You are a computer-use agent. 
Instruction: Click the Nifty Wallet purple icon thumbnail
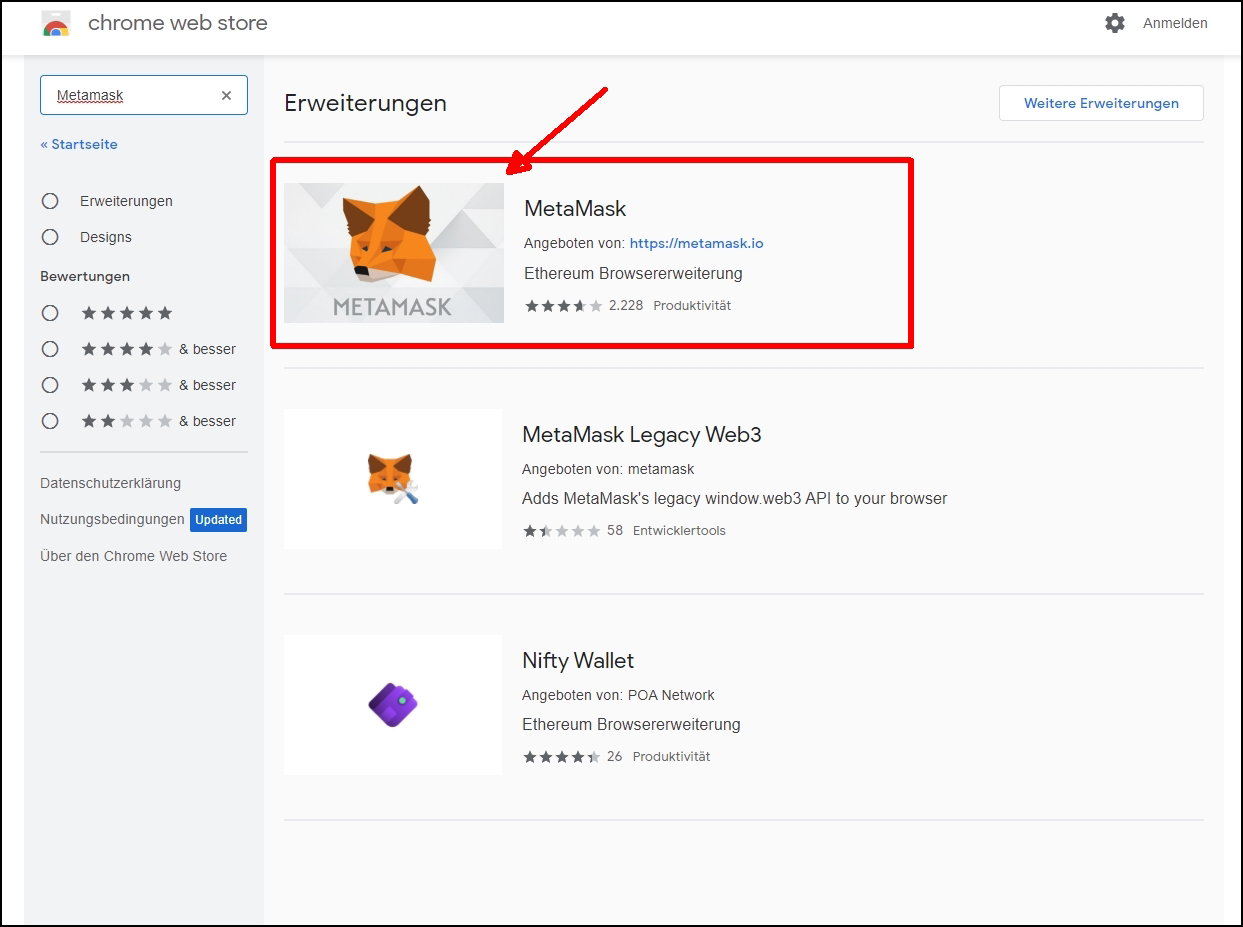pyautogui.click(x=393, y=704)
